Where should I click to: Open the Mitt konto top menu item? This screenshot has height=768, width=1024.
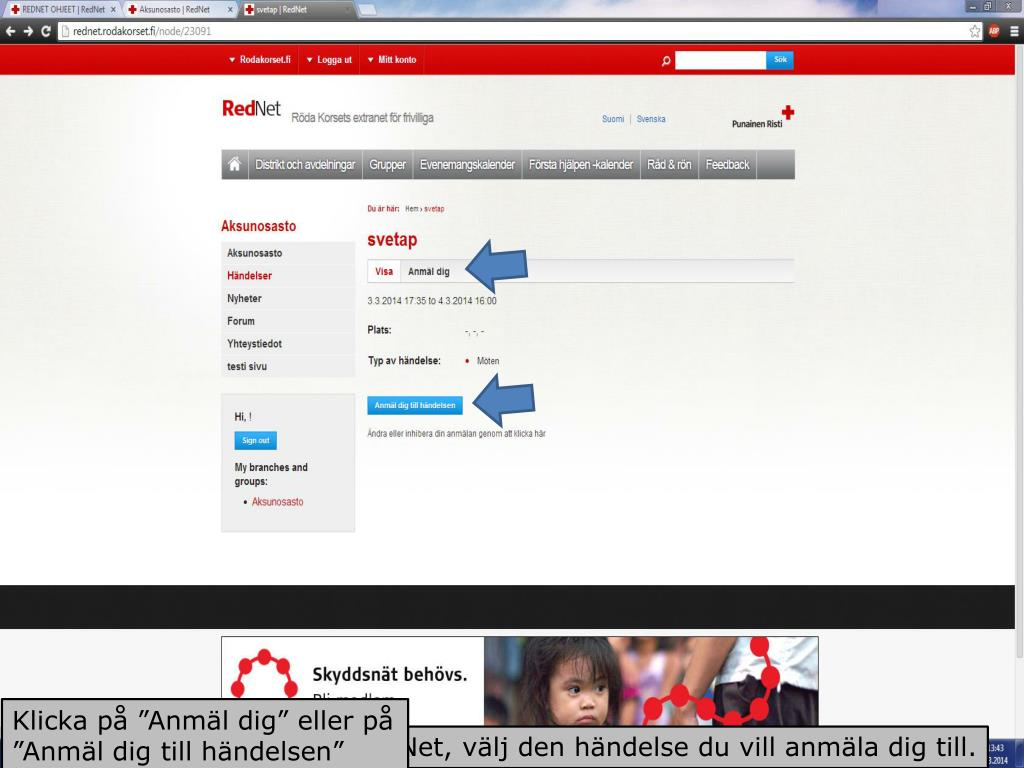(392, 59)
